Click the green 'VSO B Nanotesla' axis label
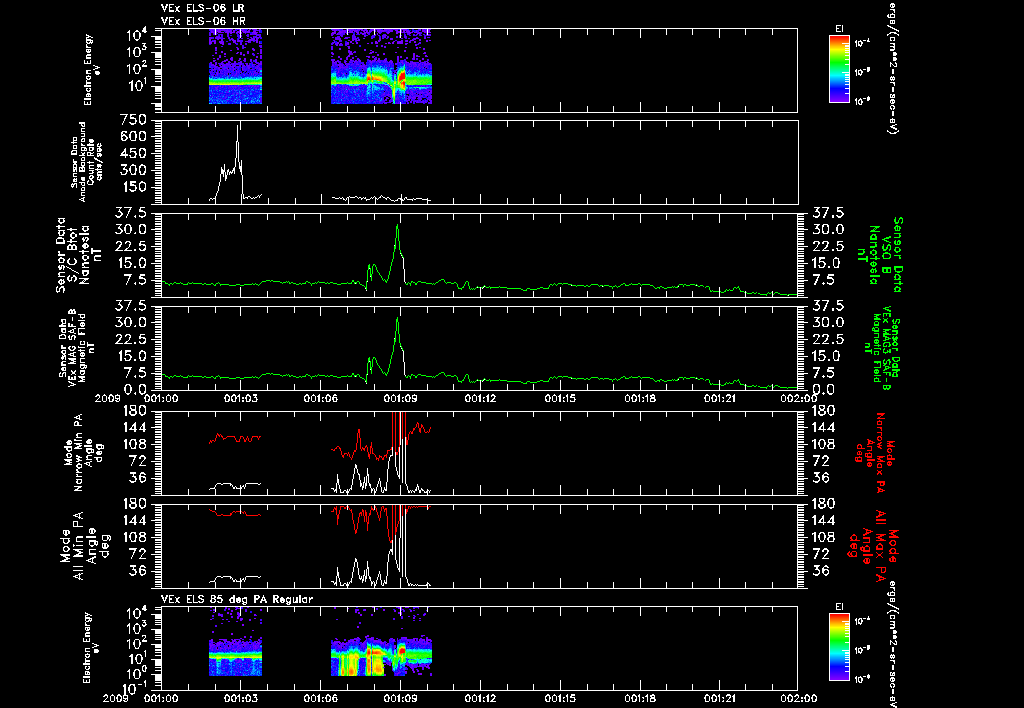Viewport: 1024px width, 708px height. tap(882, 255)
